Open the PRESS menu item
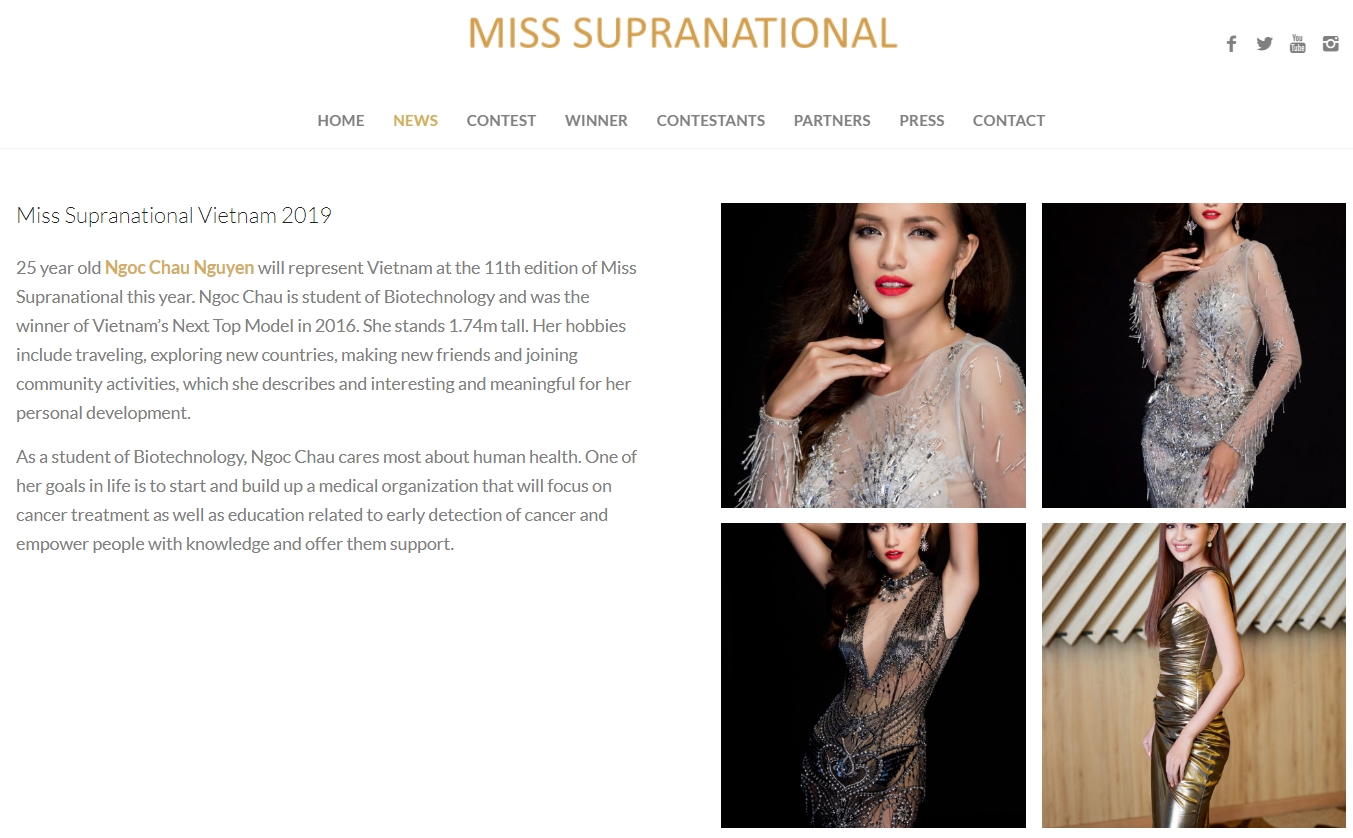Viewport: 1353px width, 838px height. pyautogui.click(x=922, y=120)
